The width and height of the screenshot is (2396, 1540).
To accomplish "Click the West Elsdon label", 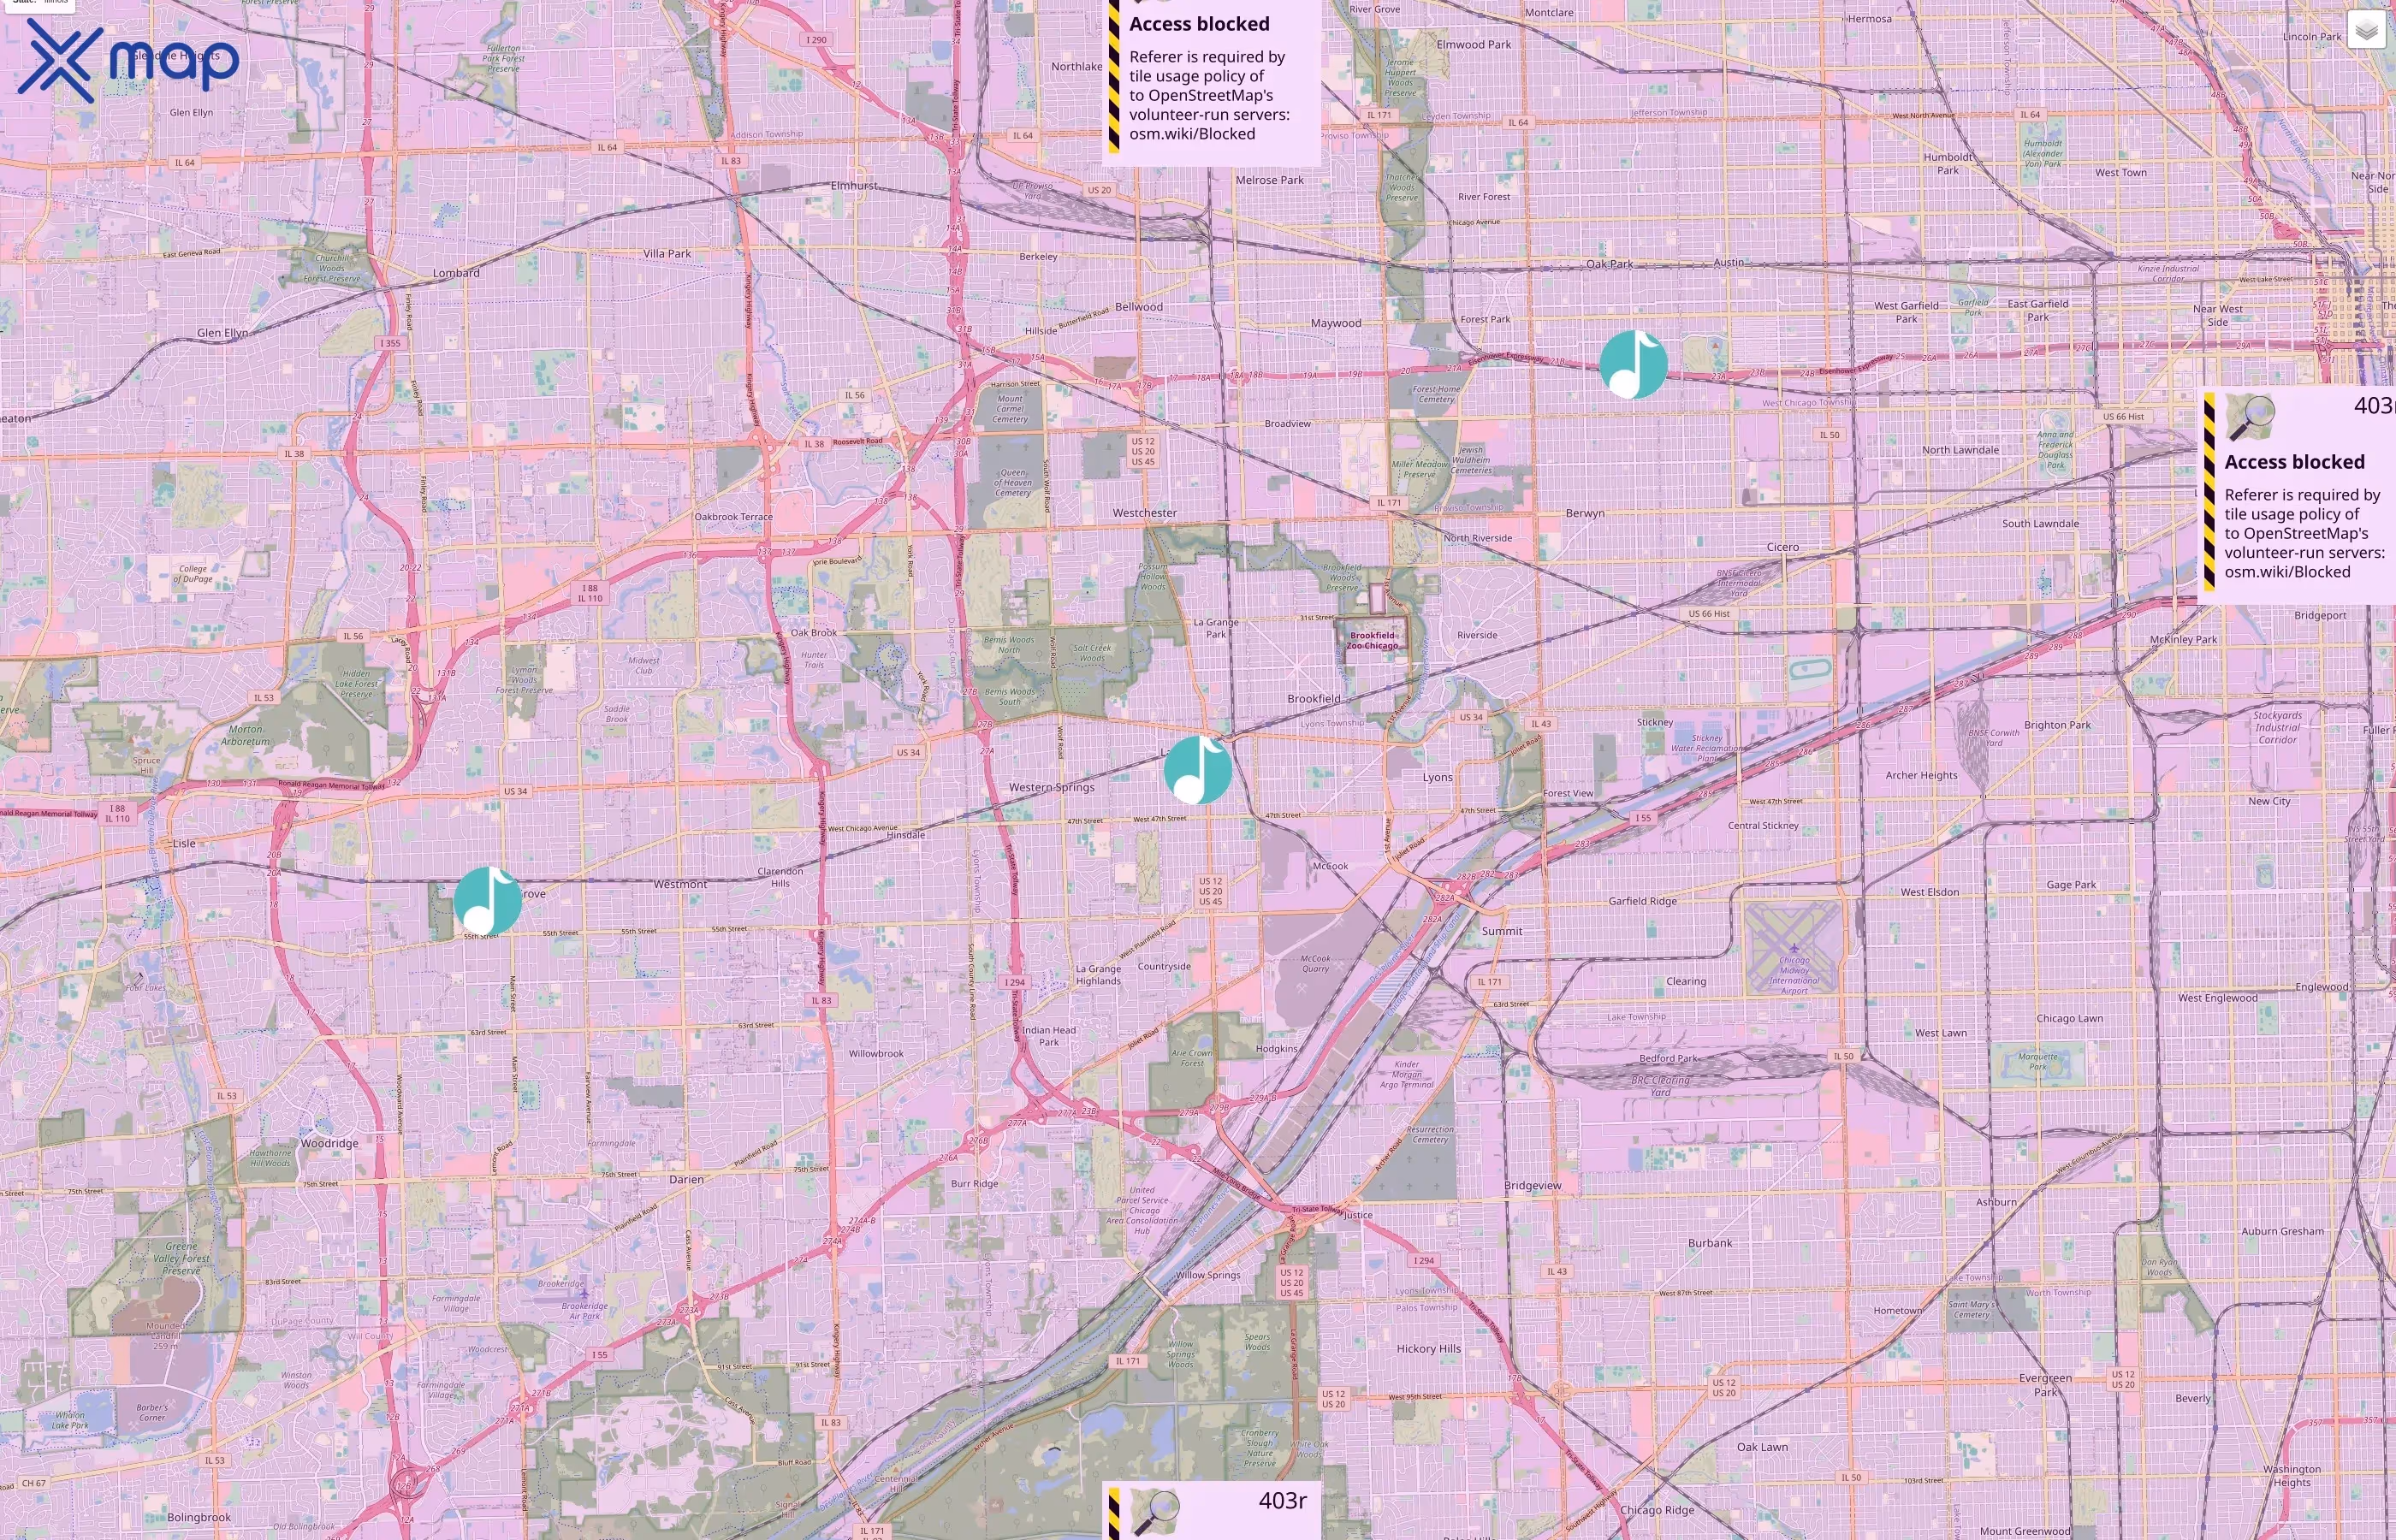I will coord(1929,892).
